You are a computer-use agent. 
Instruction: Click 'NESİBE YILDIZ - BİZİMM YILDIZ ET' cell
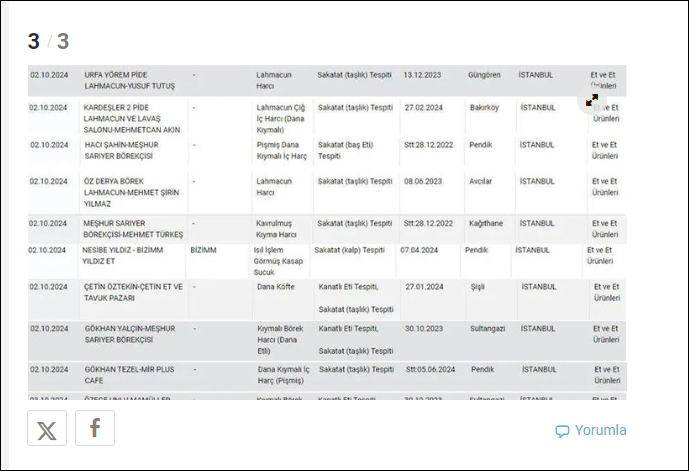(x=123, y=255)
